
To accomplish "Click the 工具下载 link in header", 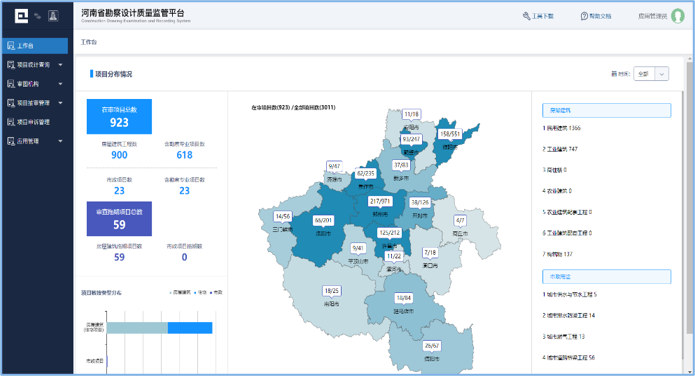I will 543,16.
